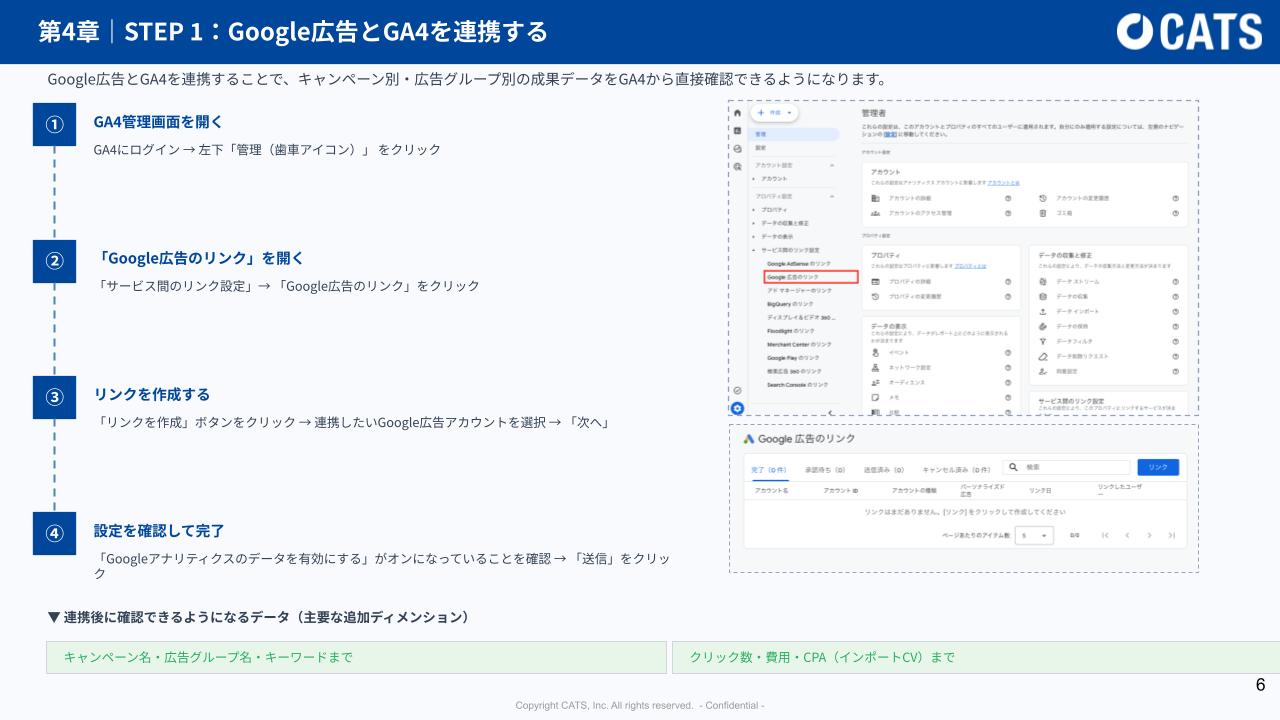Open the Reports icon in GA4 rail
Viewport: 1280px width, 720px height.
point(738,131)
